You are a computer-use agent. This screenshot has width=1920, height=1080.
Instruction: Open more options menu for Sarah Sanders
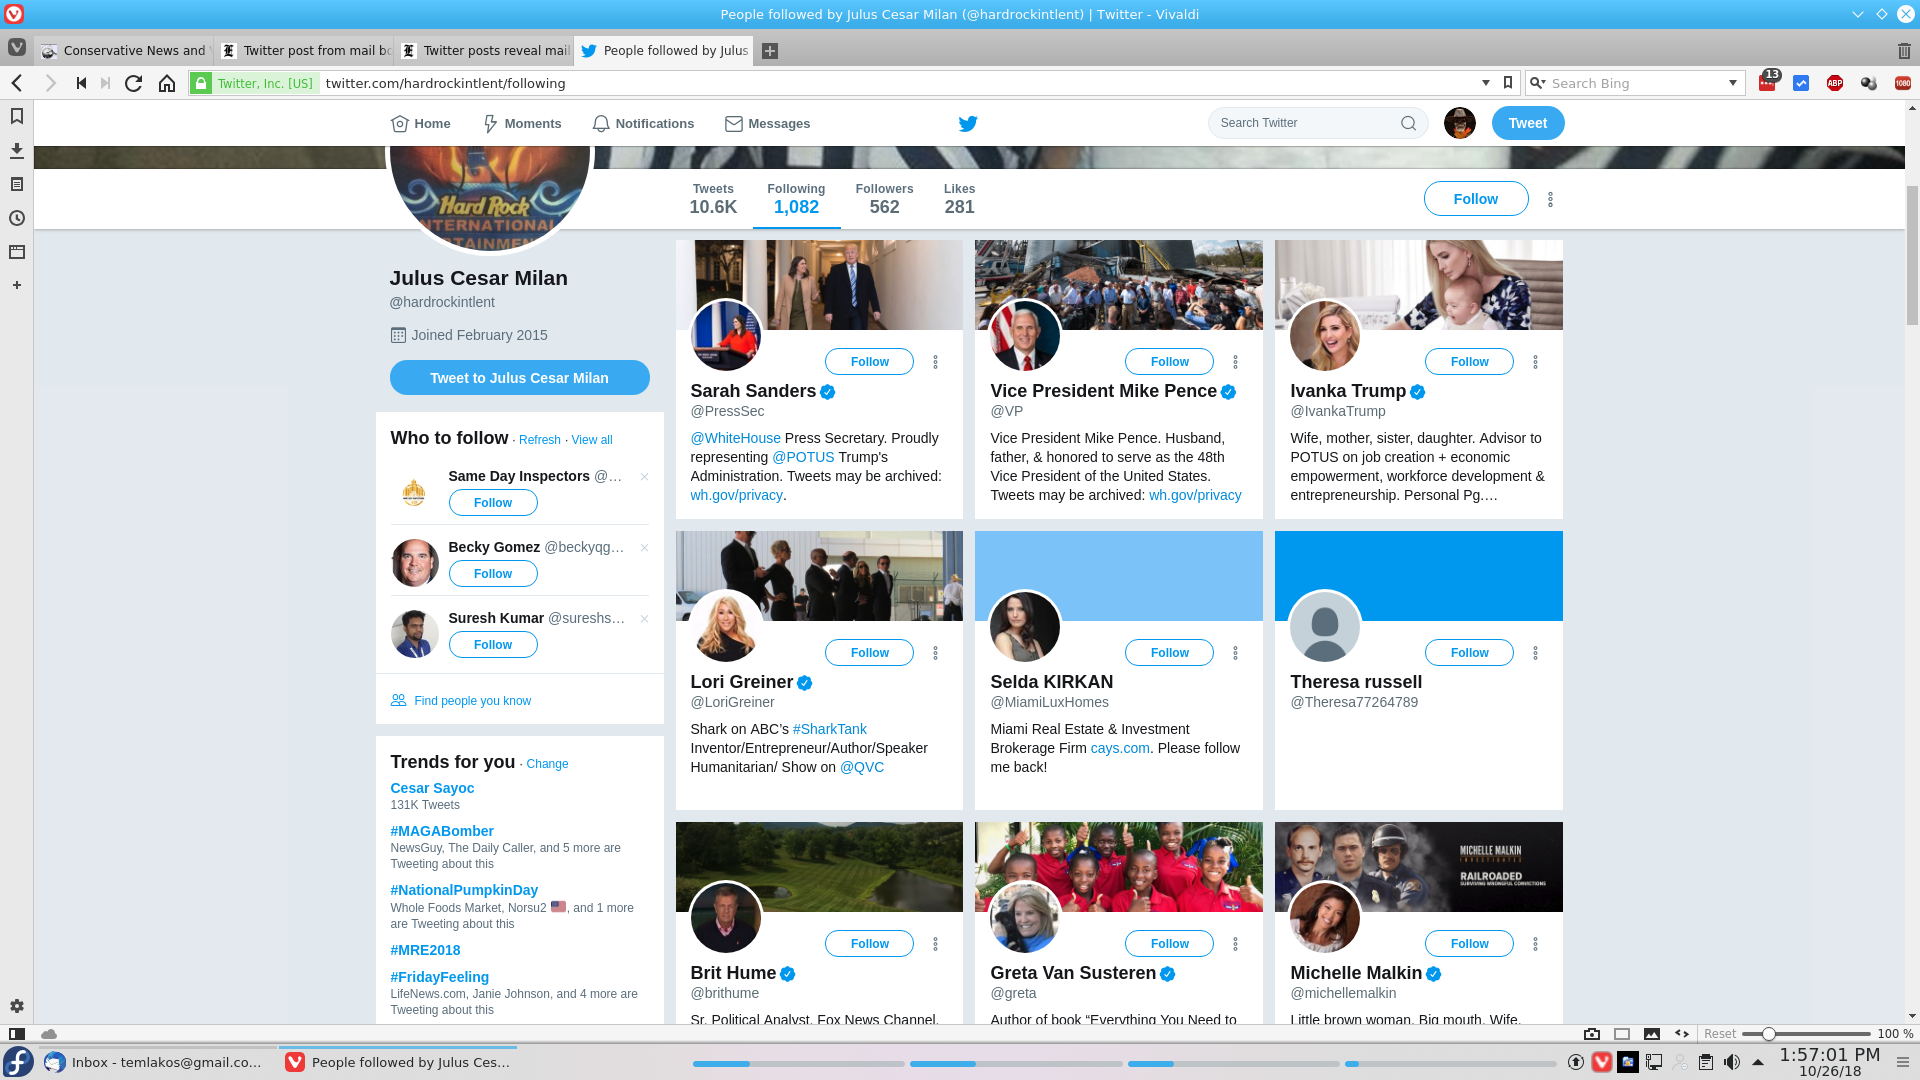[x=935, y=362]
